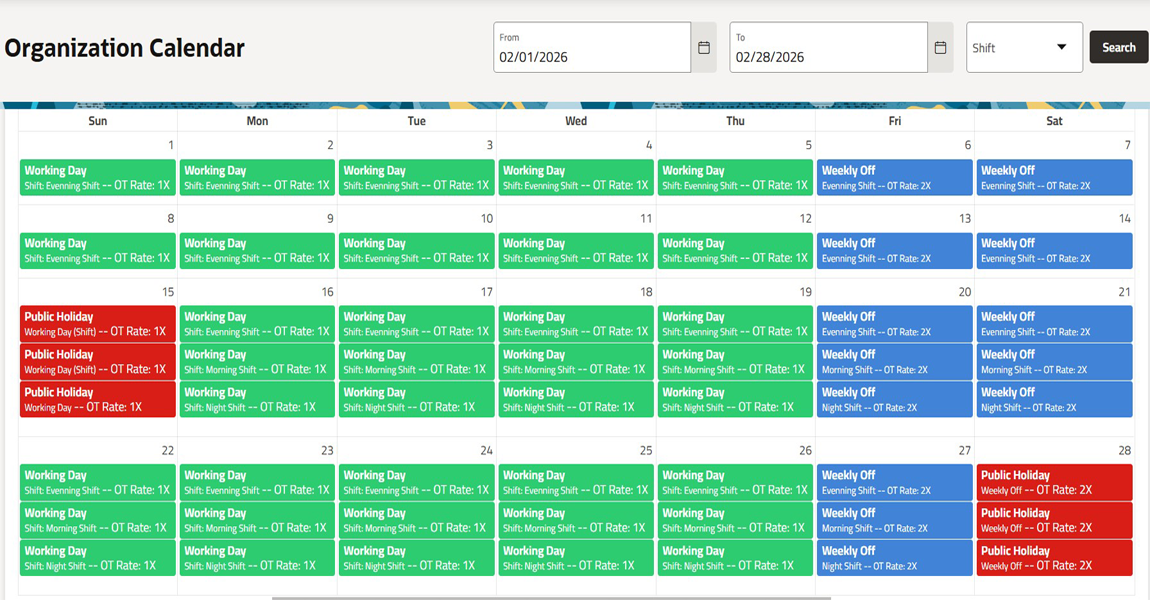Select the Weekly Off event on February 6
The image size is (1150, 600).
(894, 177)
